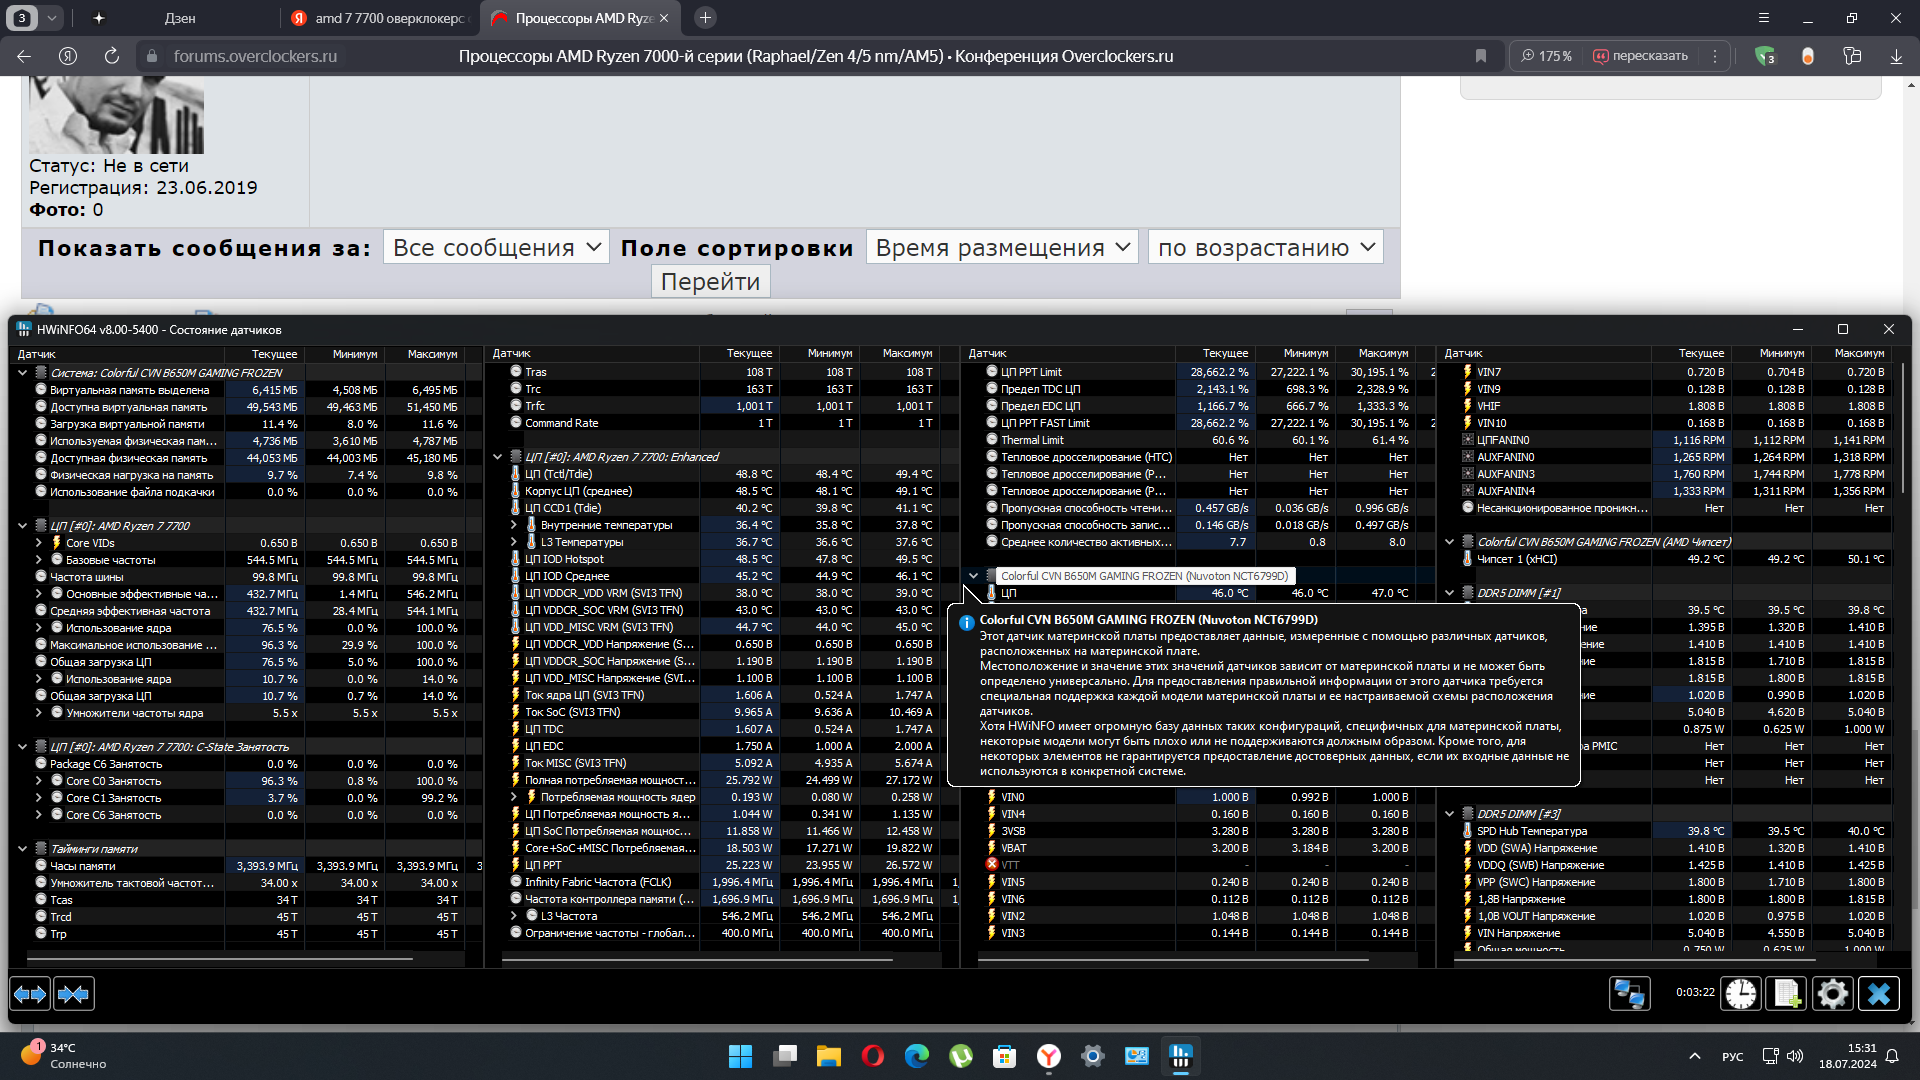The height and width of the screenshot is (1080, 1920).
Task: Switch to the 'Дзен' browser tab
Action: coord(180,18)
